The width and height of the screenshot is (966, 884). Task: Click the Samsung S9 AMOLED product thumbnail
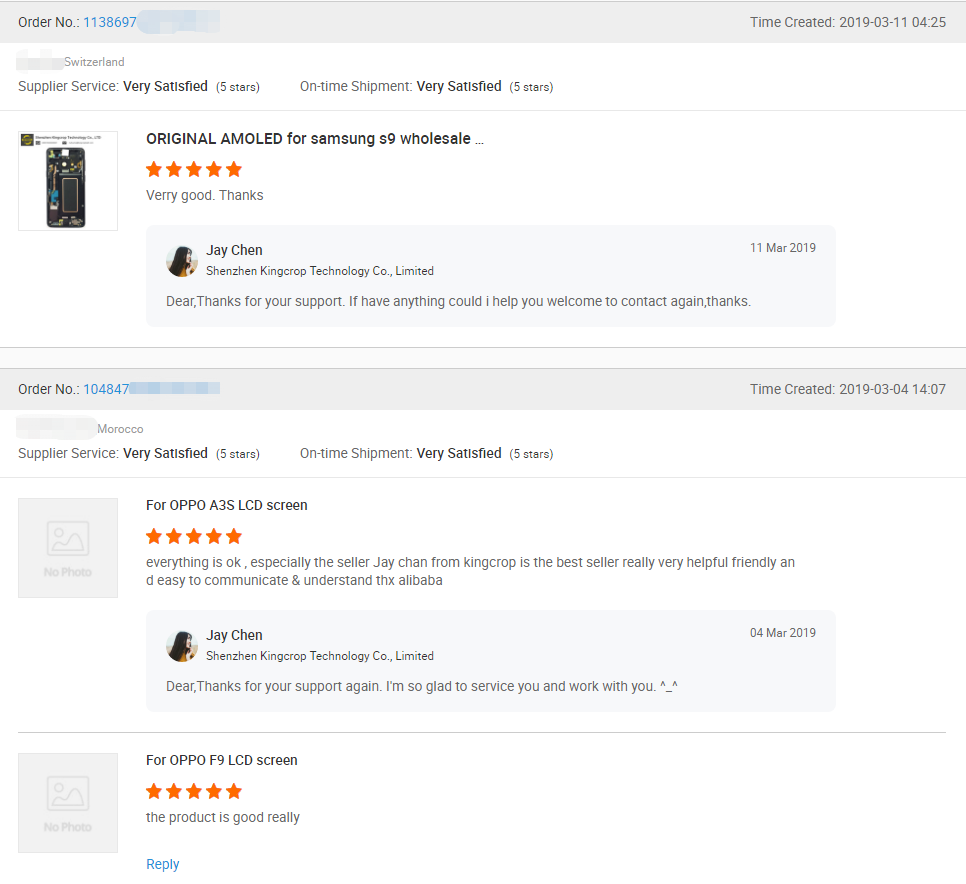pos(68,181)
